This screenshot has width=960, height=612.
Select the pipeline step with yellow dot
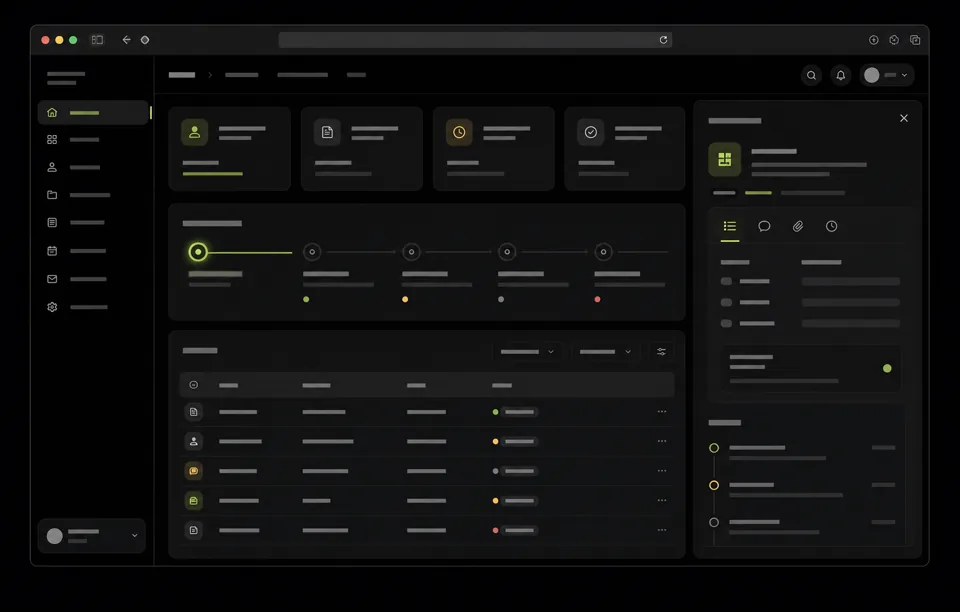pyautogui.click(x=411, y=252)
